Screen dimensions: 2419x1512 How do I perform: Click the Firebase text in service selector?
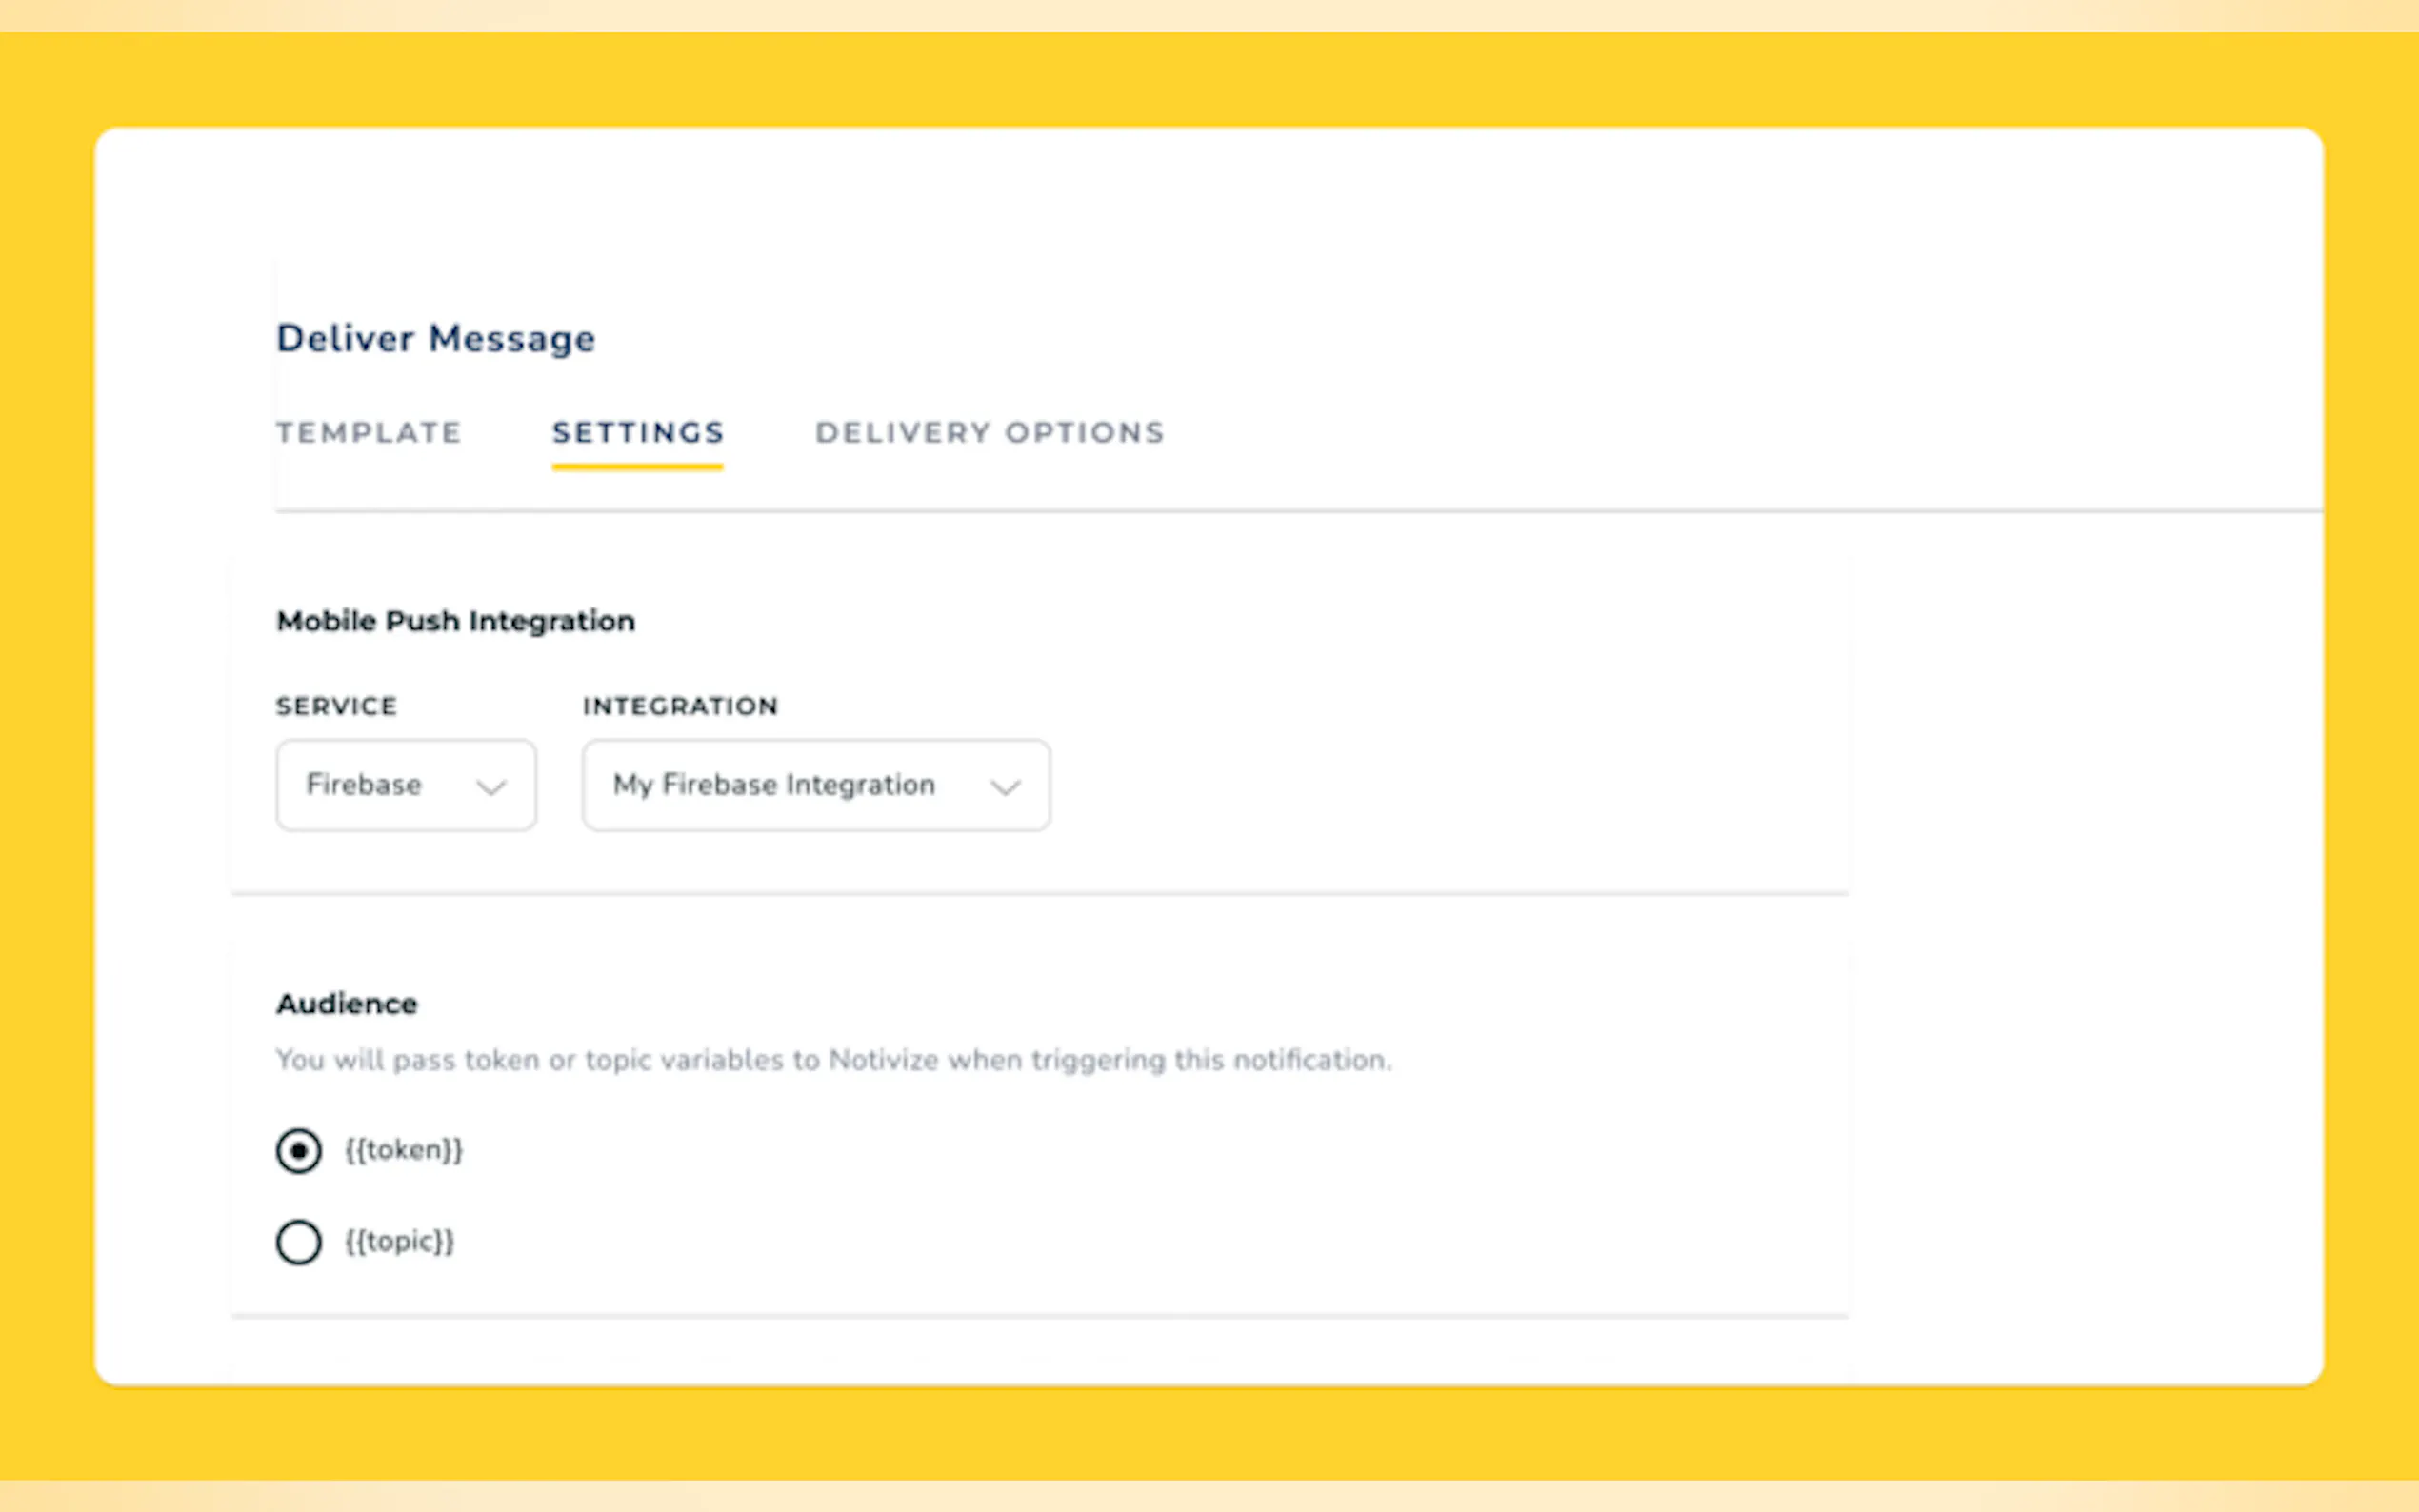[363, 785]
